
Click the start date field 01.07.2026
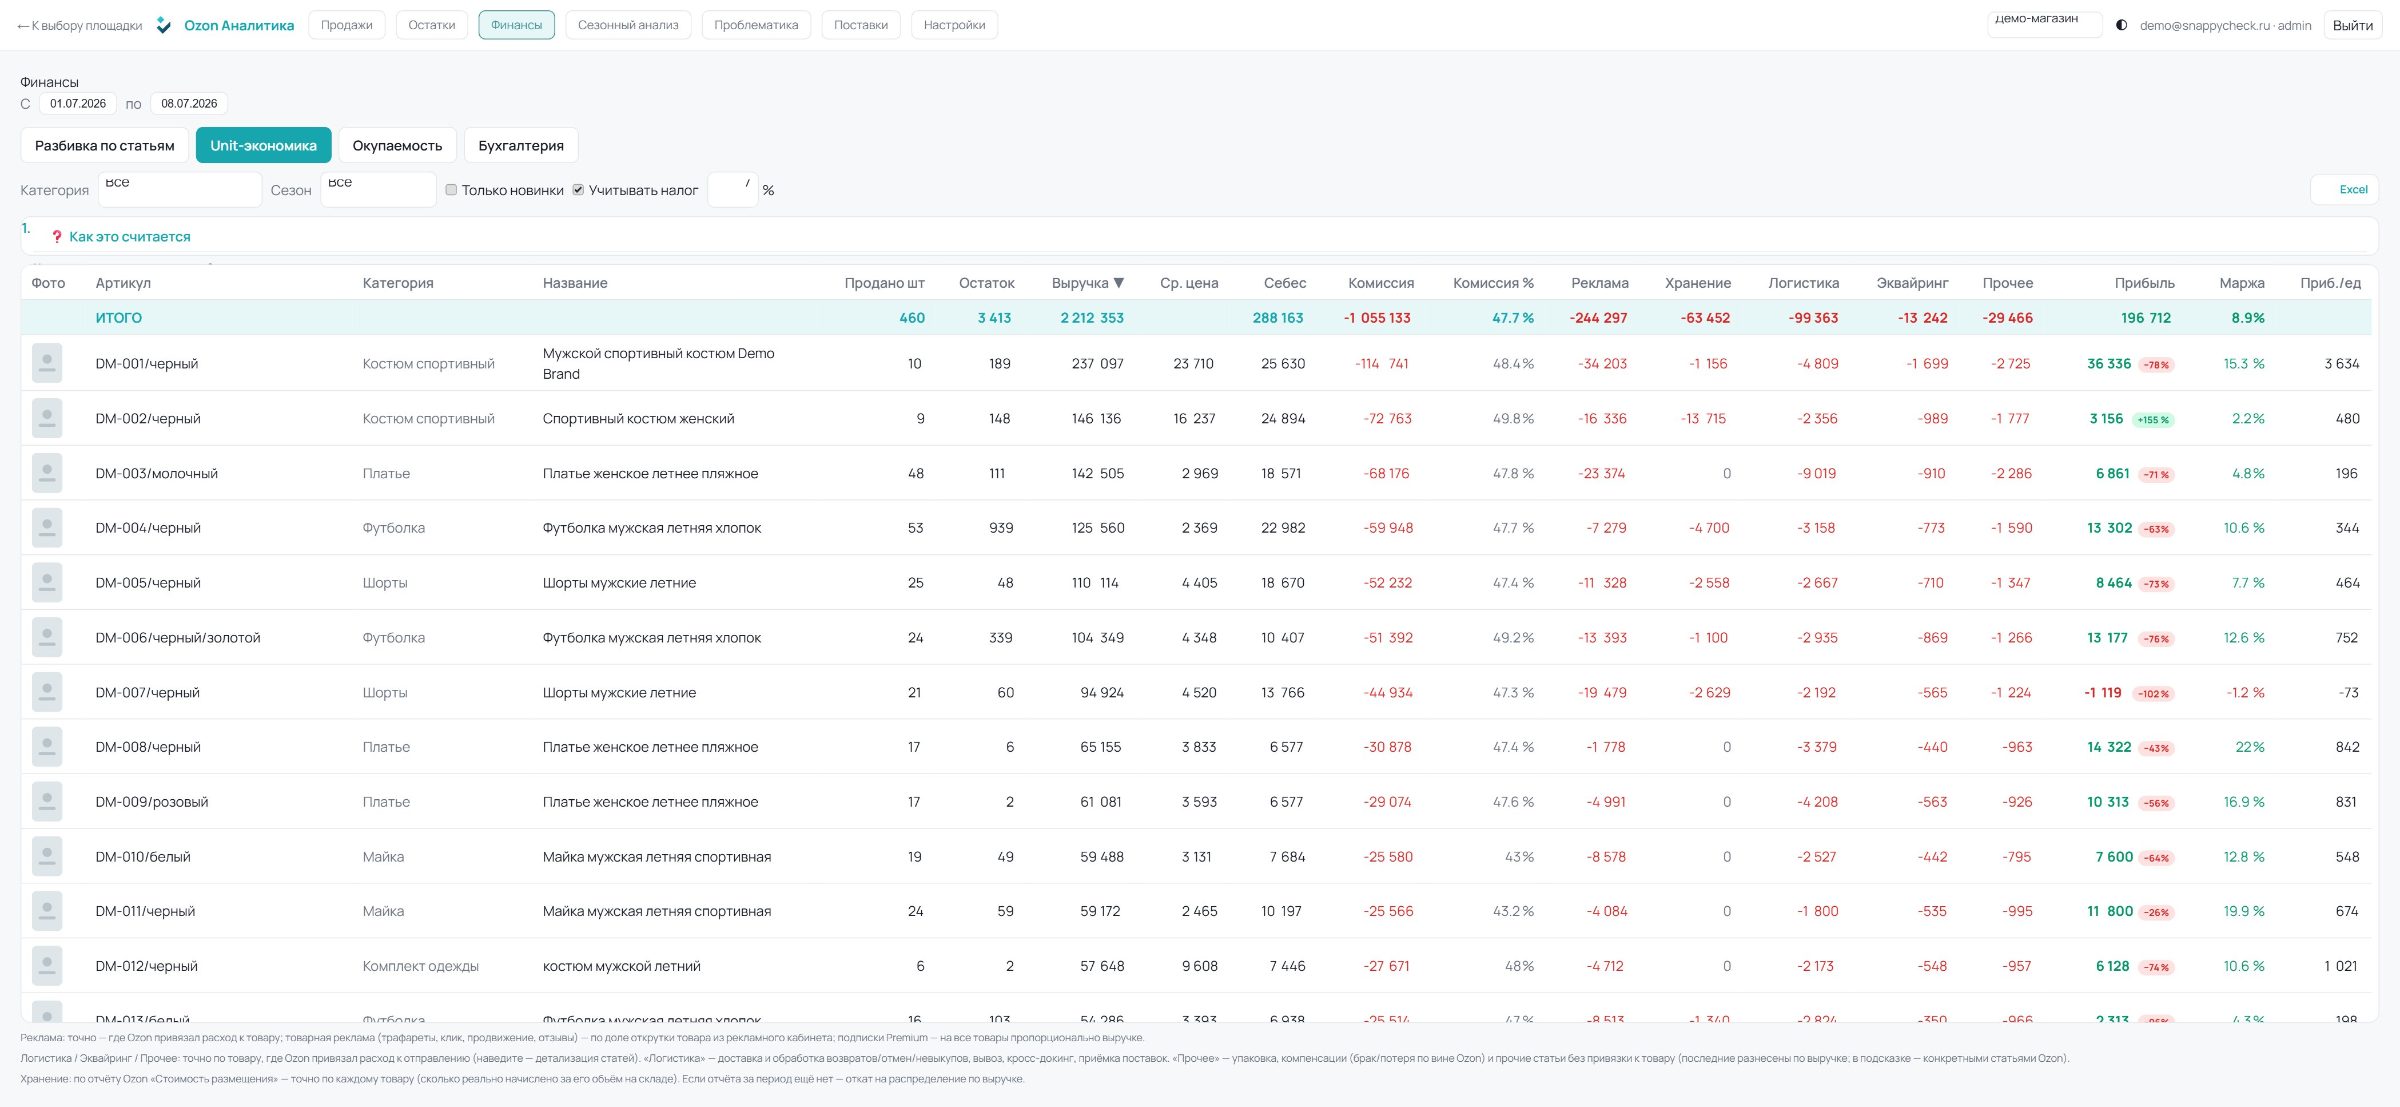(78, 104)
